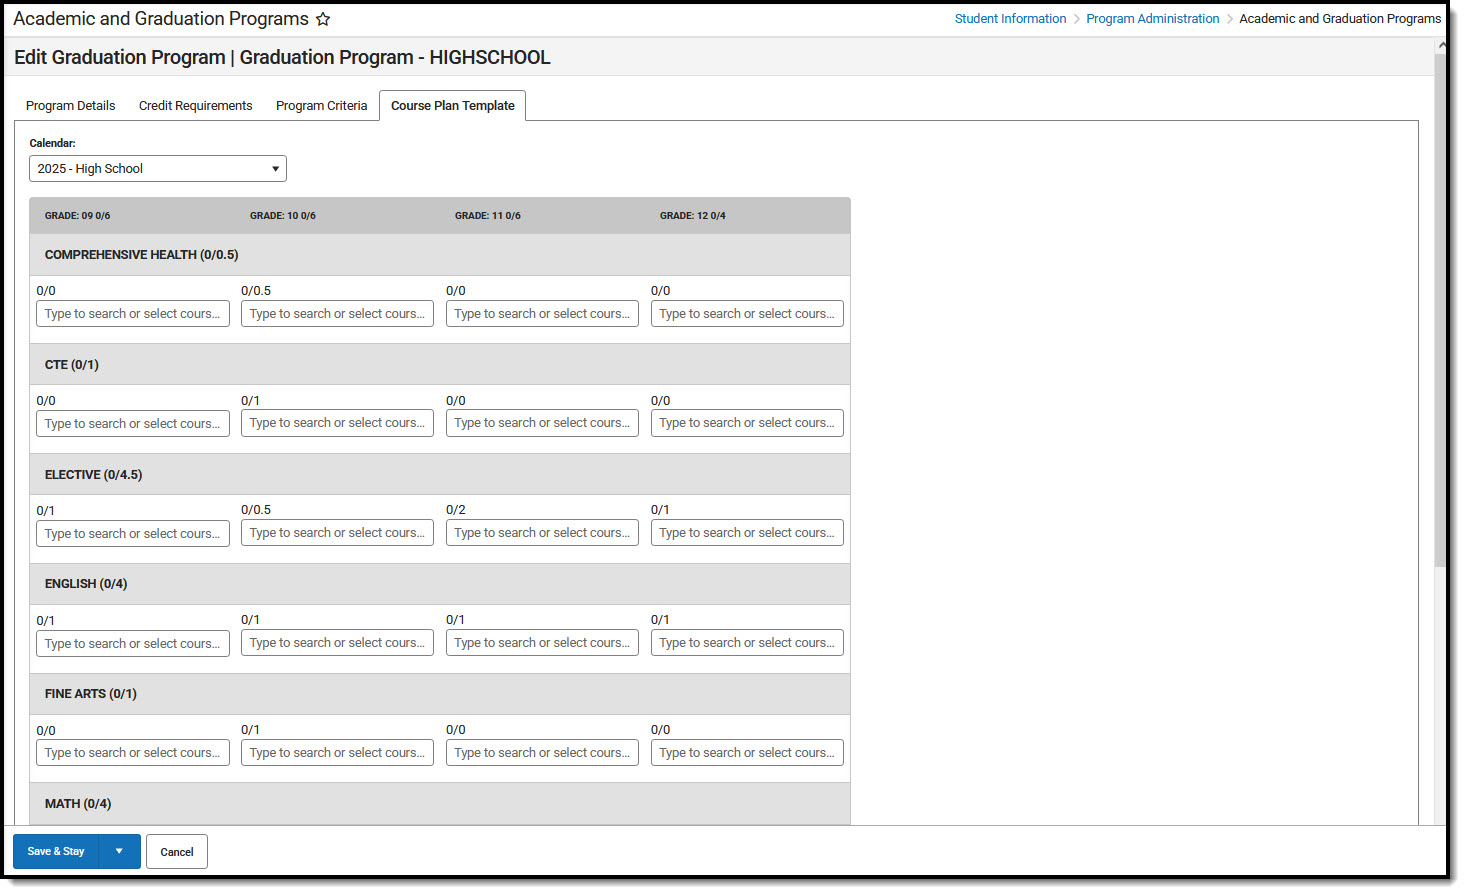Screen dimensions: 1465x894
Task: Follow the Student Information breadcrumb link
Action: tap(1010, 19)
